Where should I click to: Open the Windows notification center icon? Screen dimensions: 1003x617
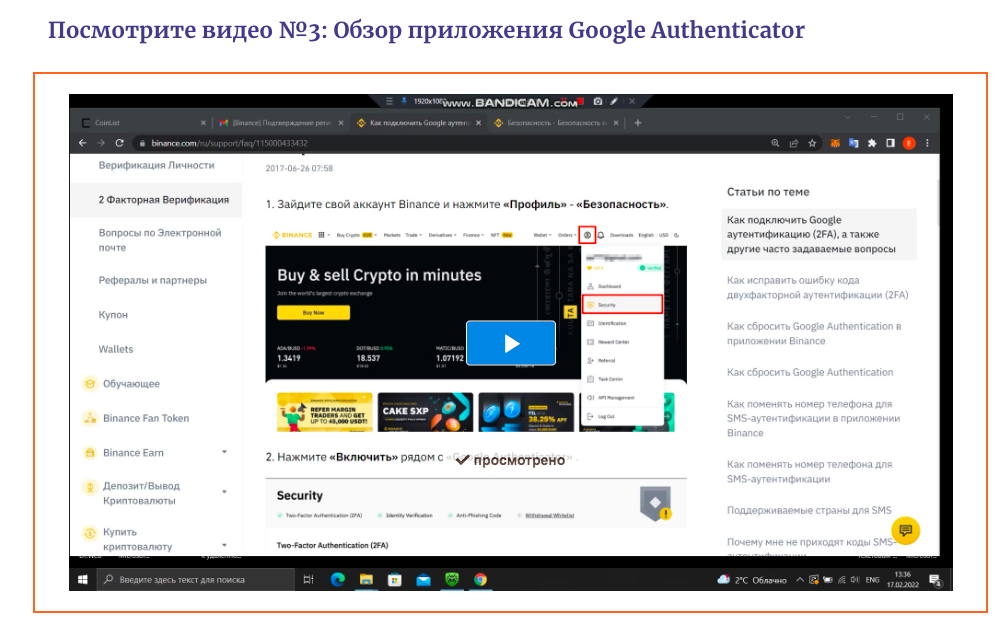[x=935, y=580]
